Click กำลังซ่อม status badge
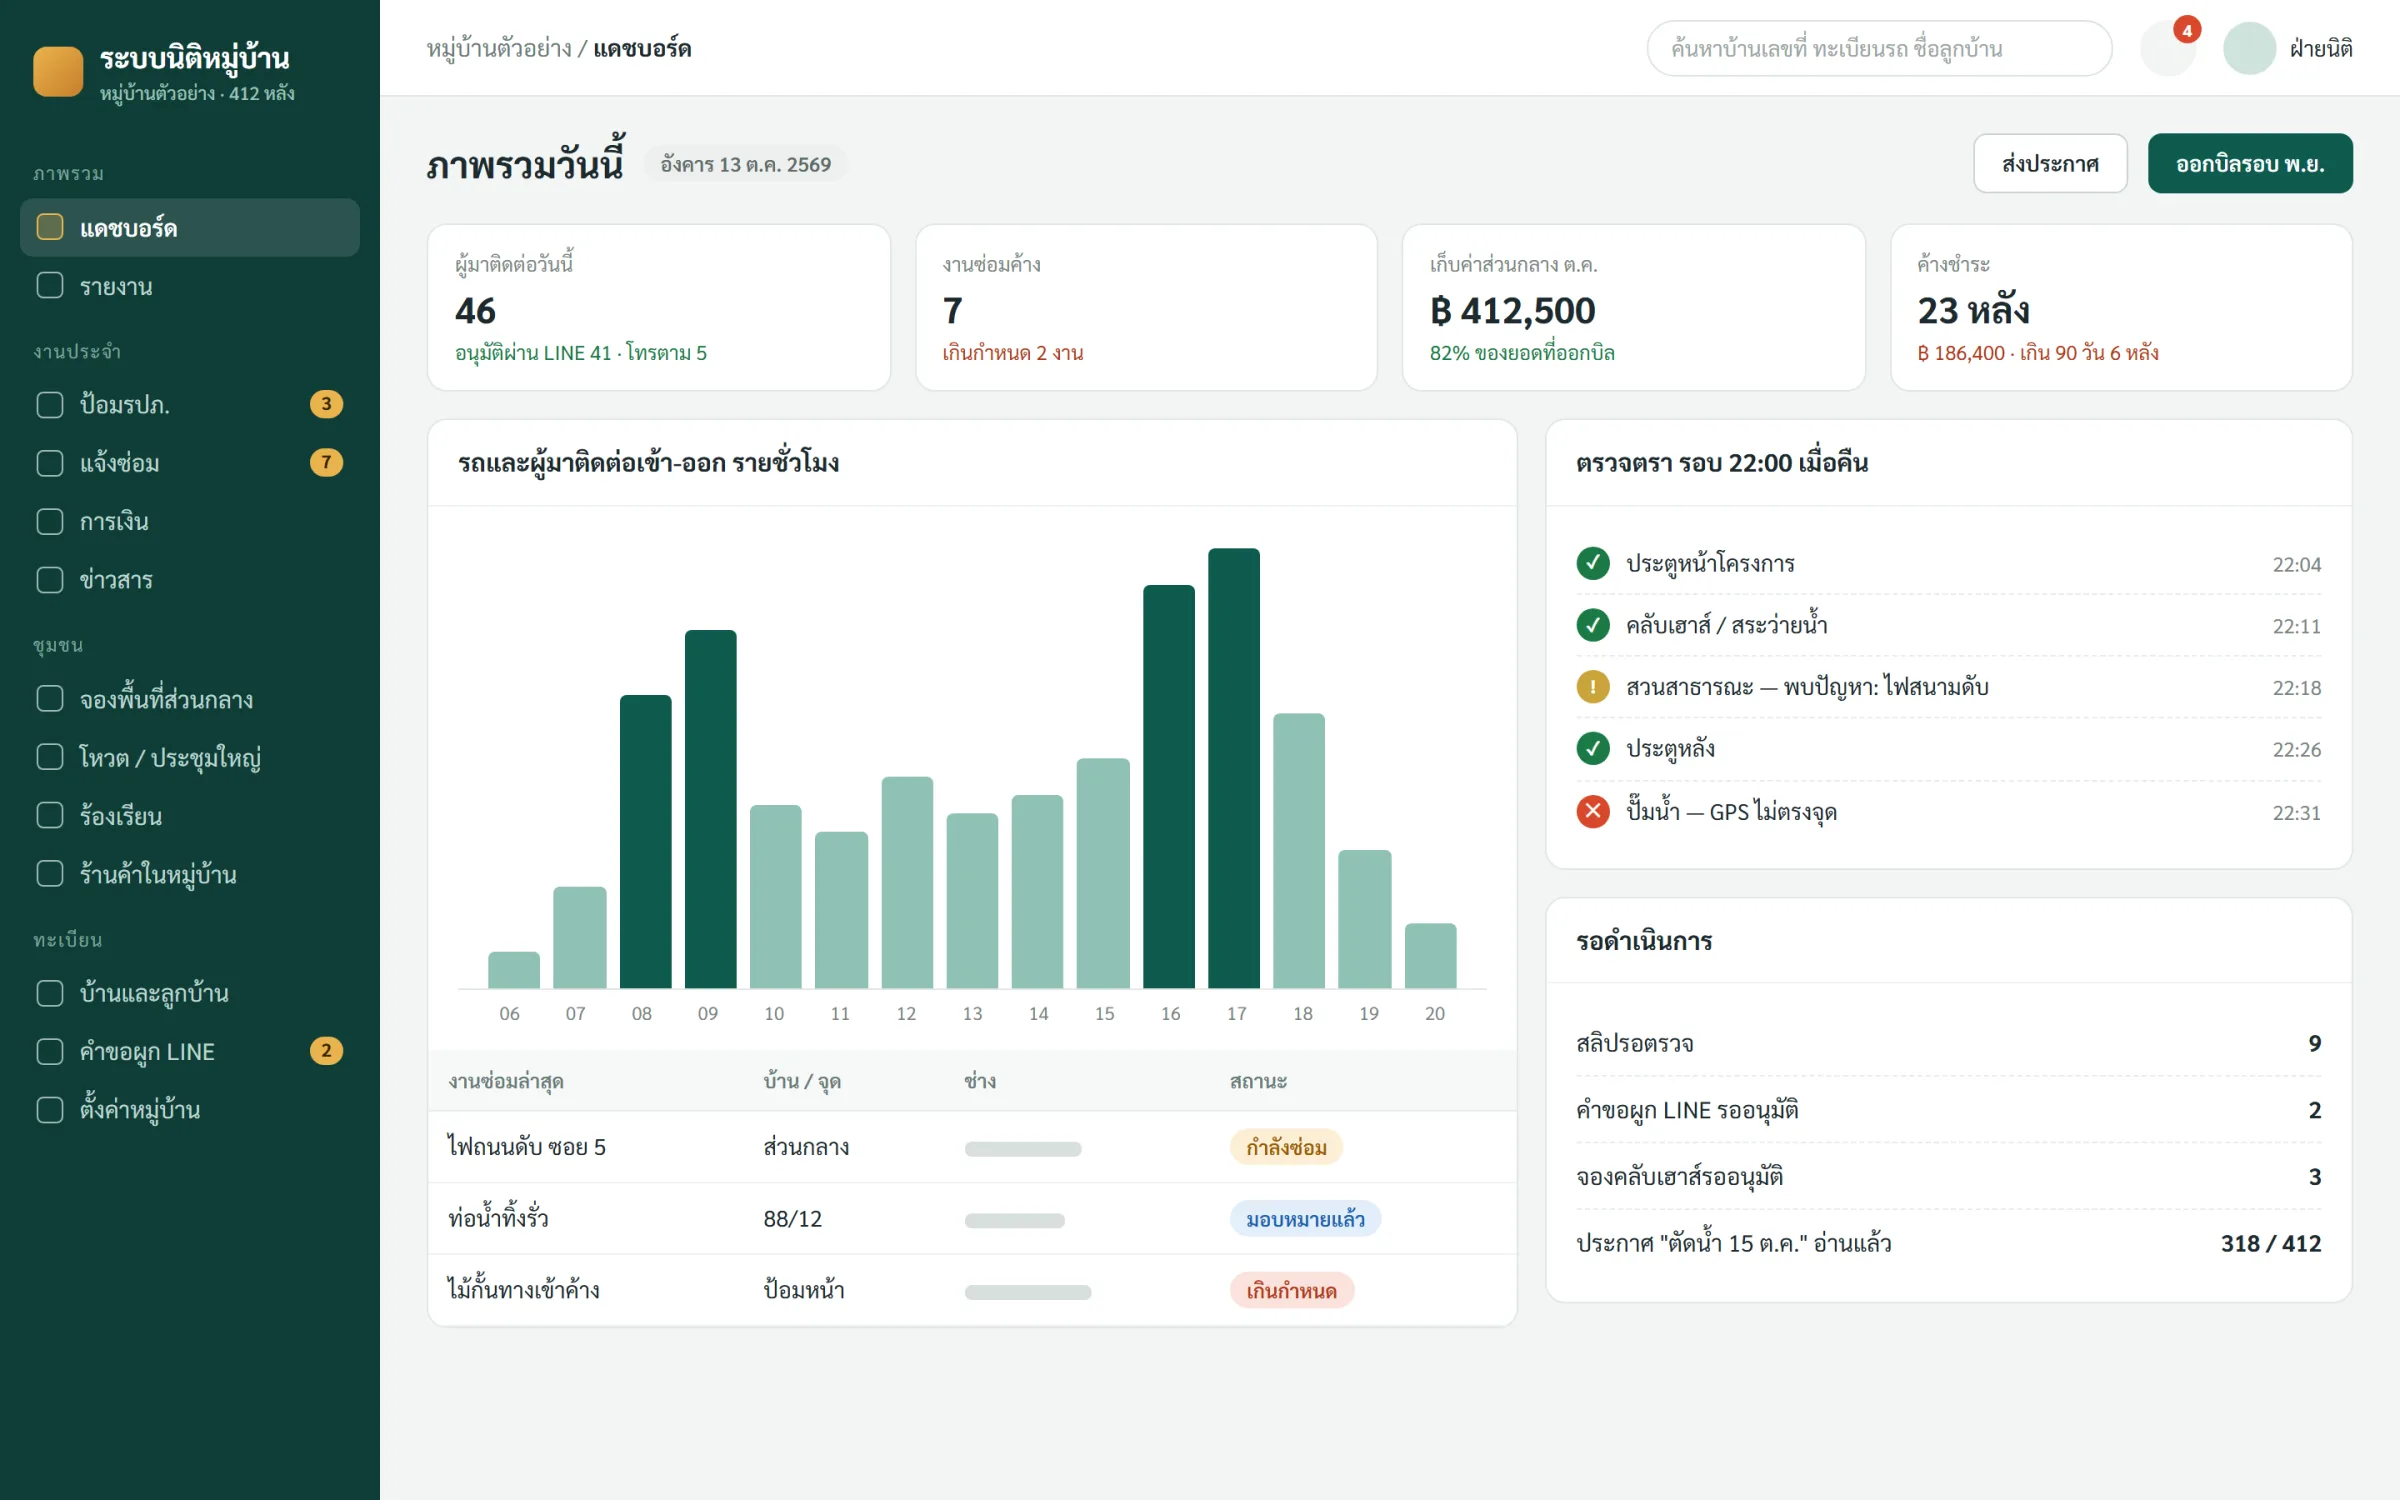The width and height of the screenshot is (2400, 1500). point(1286,1147)
